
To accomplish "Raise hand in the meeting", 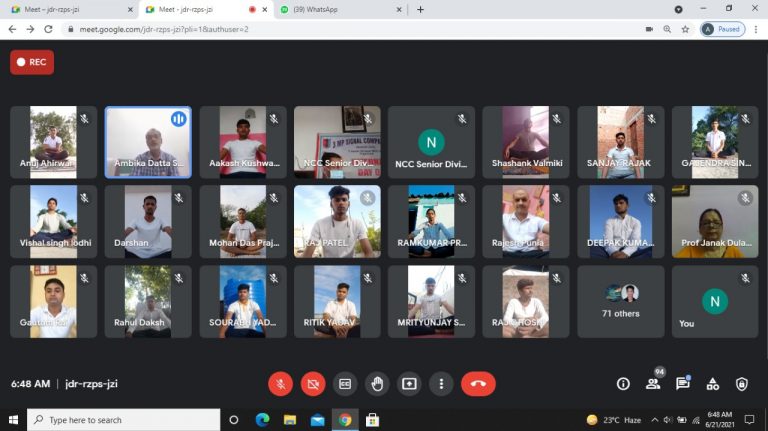I will point(377,383).
